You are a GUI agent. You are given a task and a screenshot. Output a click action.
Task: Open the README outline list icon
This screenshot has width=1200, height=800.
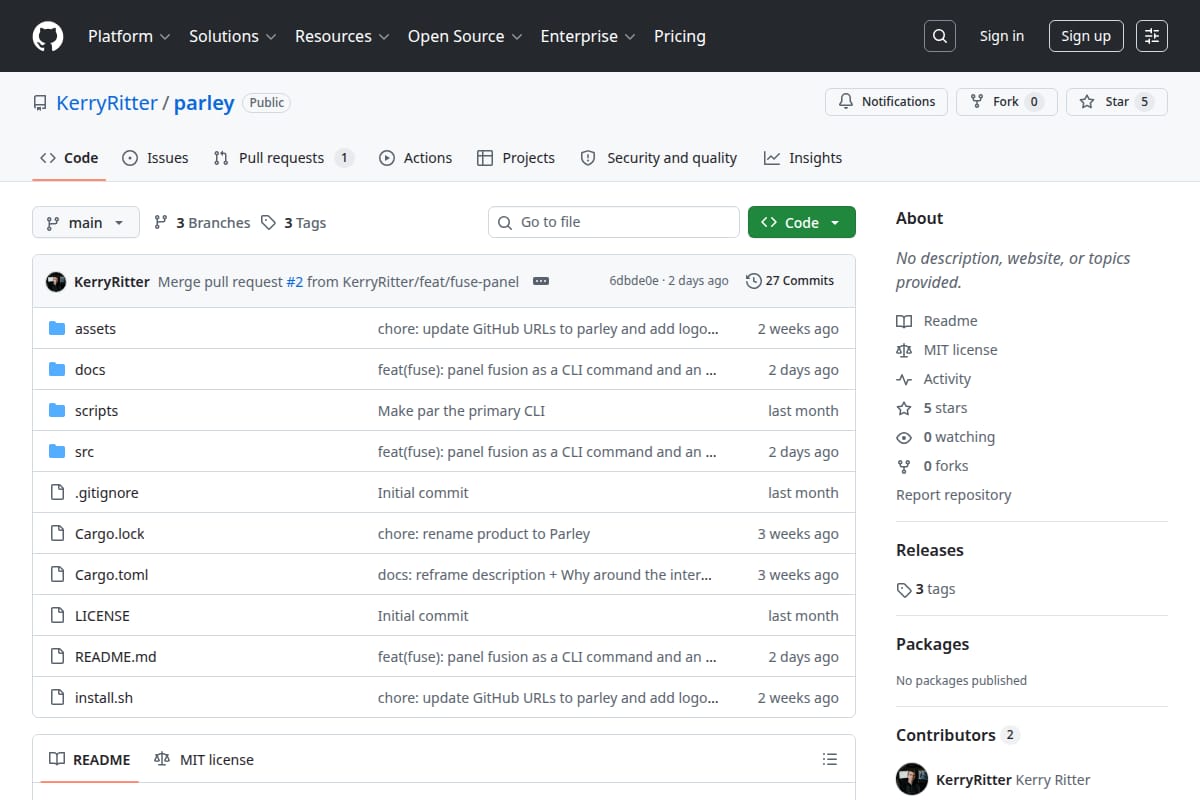pyautogui.click(x=829, y=760)
